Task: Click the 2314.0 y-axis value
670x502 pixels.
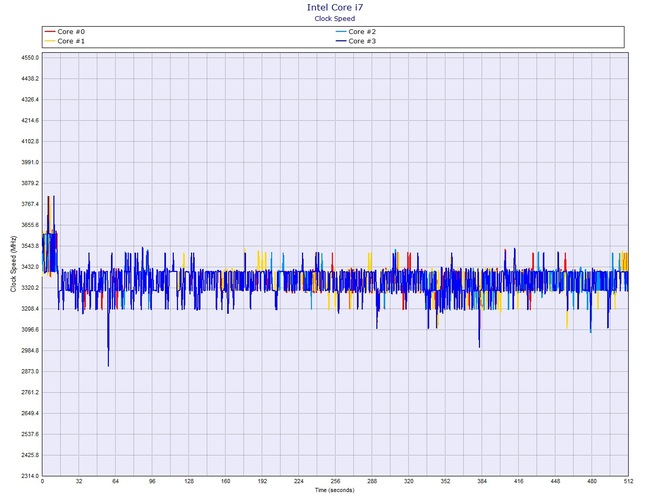Action: coord(30,476)
